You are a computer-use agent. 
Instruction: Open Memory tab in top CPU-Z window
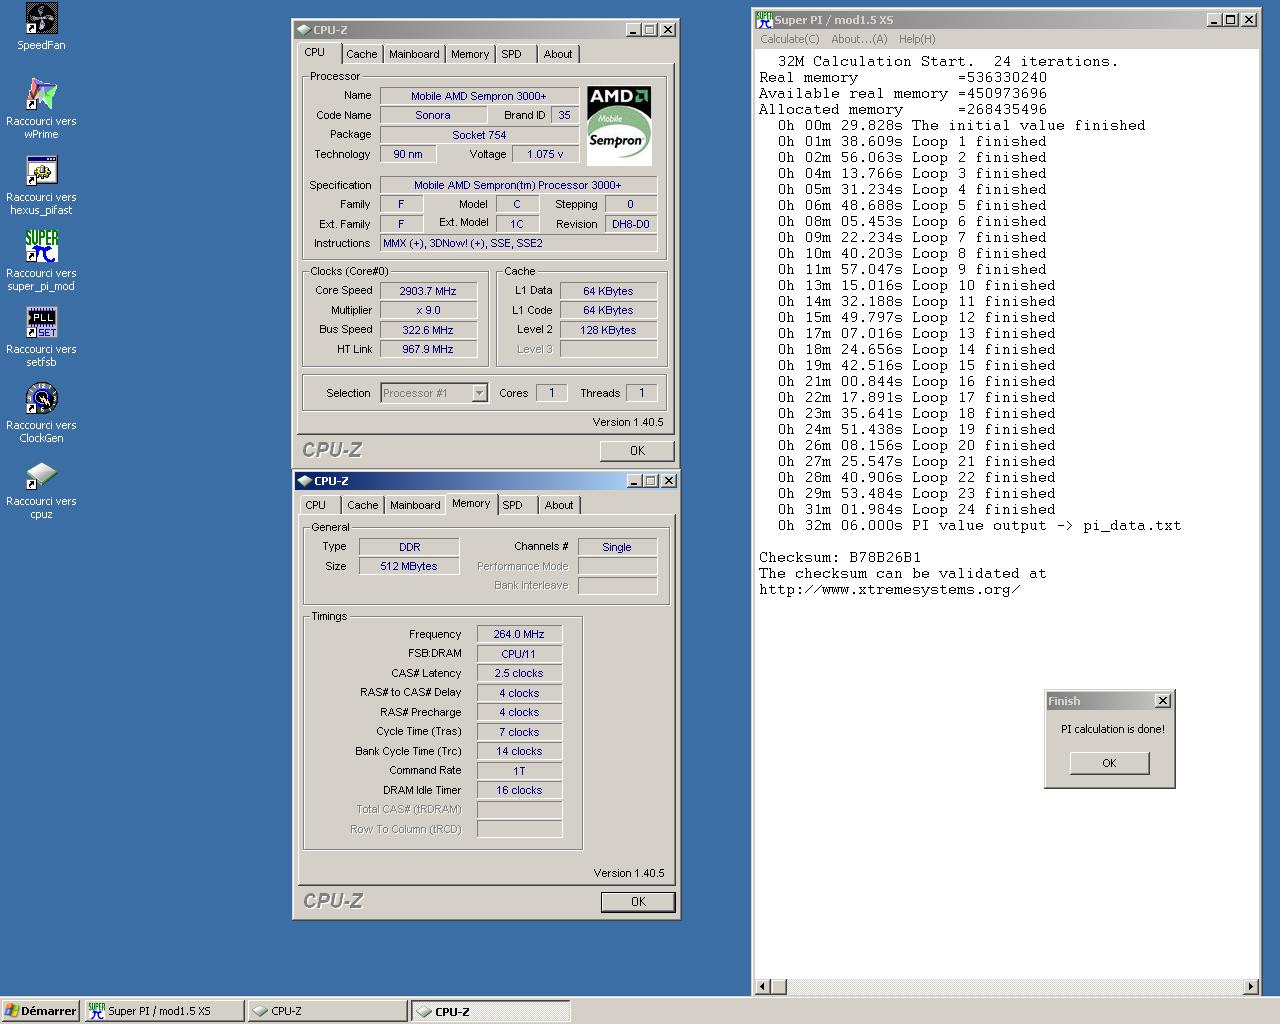[470, 54]
